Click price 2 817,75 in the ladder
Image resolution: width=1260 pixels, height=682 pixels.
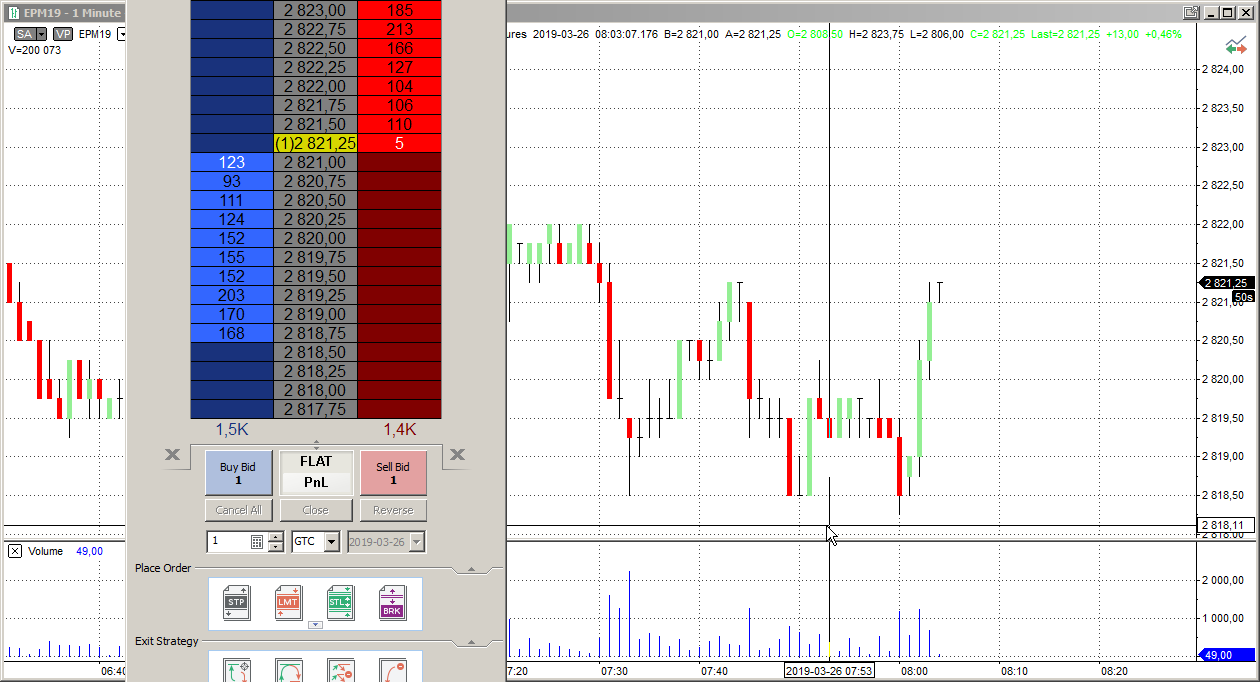click(x=316, y=409)
